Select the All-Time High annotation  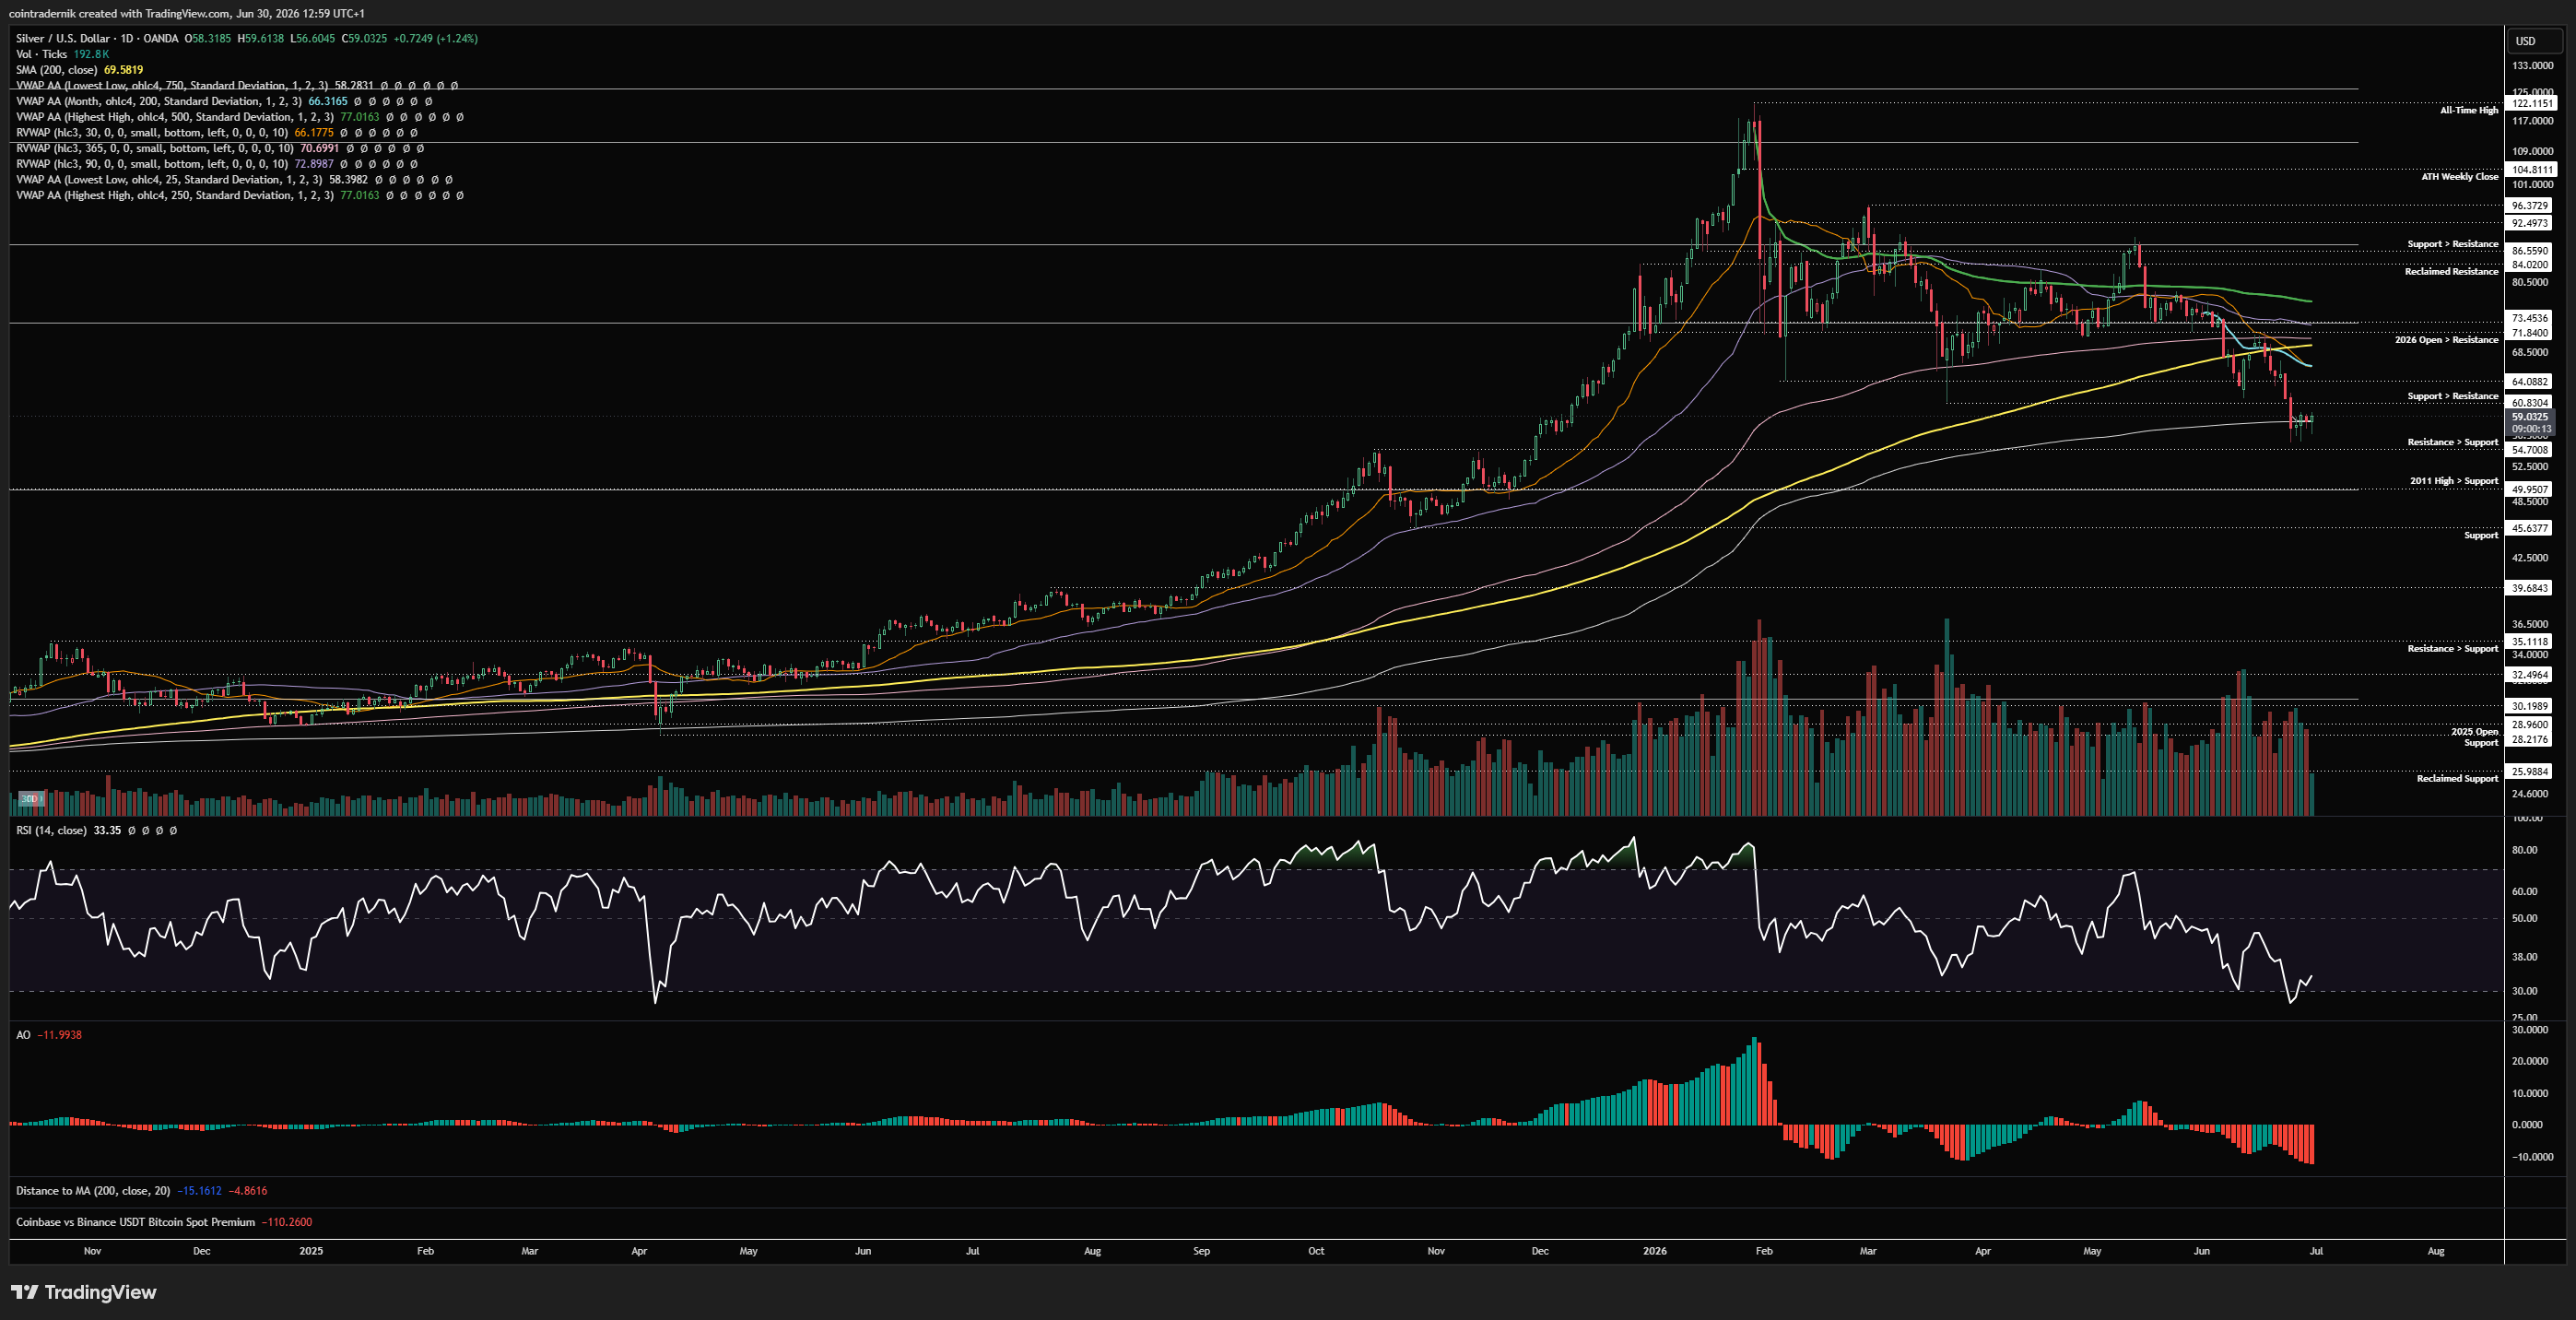point(2469,110)
